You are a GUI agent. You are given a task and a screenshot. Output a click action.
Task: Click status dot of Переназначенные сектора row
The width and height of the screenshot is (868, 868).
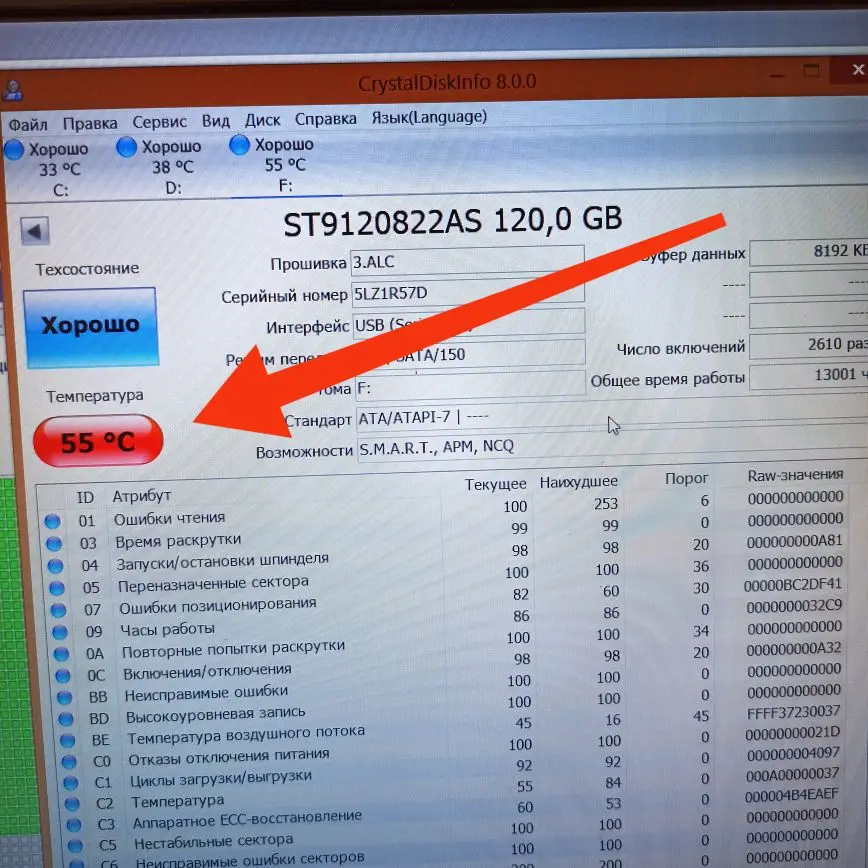click(57, 588)
